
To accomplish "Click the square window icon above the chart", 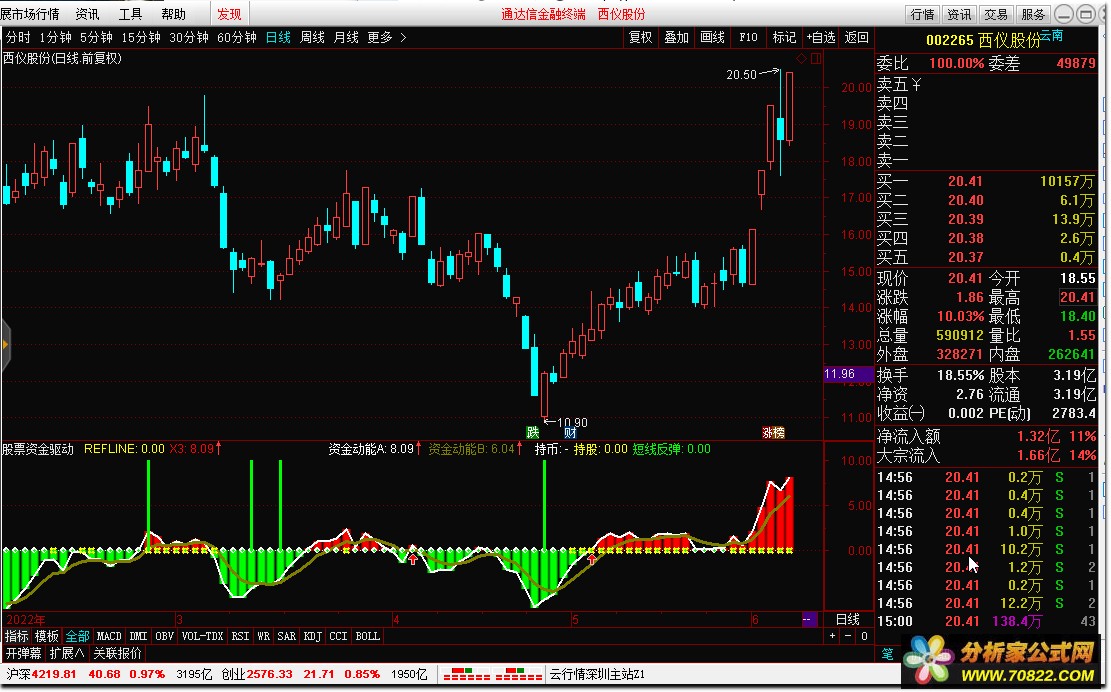I will coord(816,58).
